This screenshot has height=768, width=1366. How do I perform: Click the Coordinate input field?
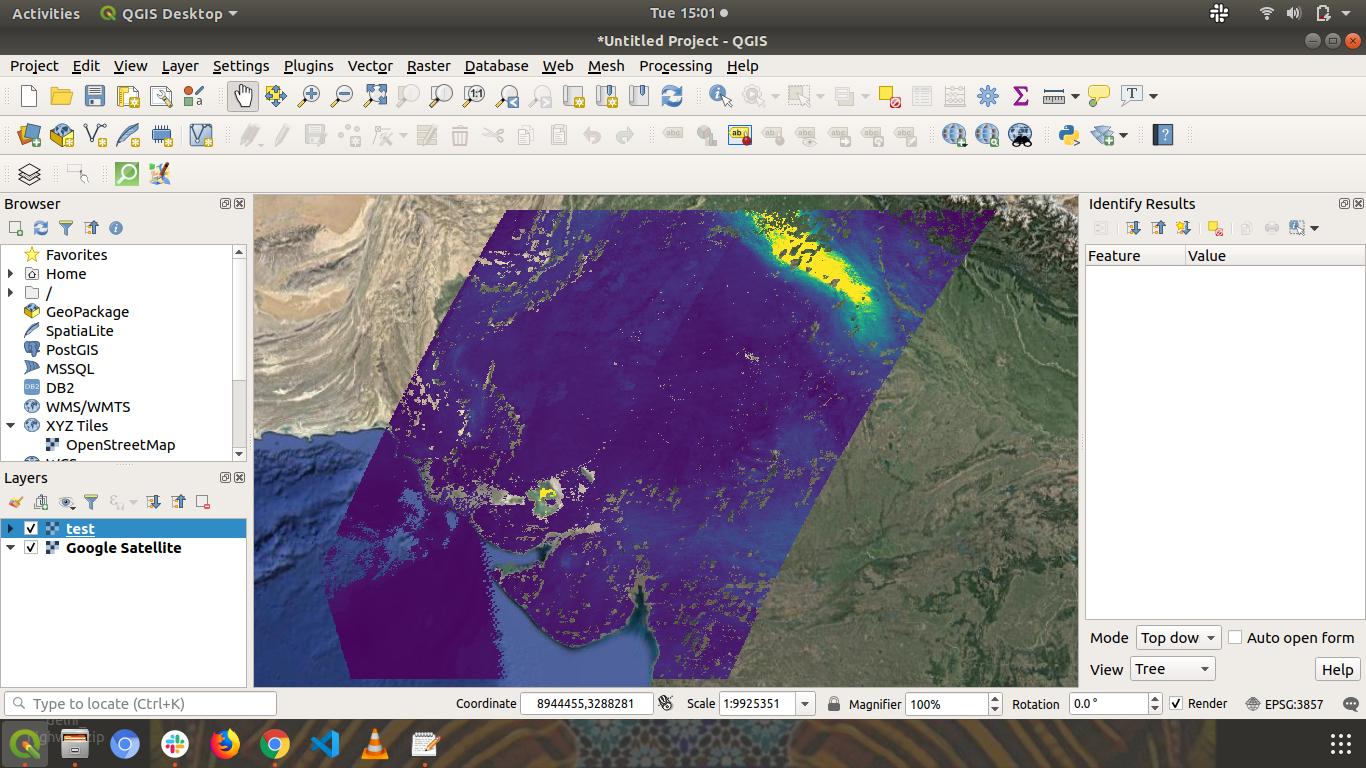pos(587,704)
